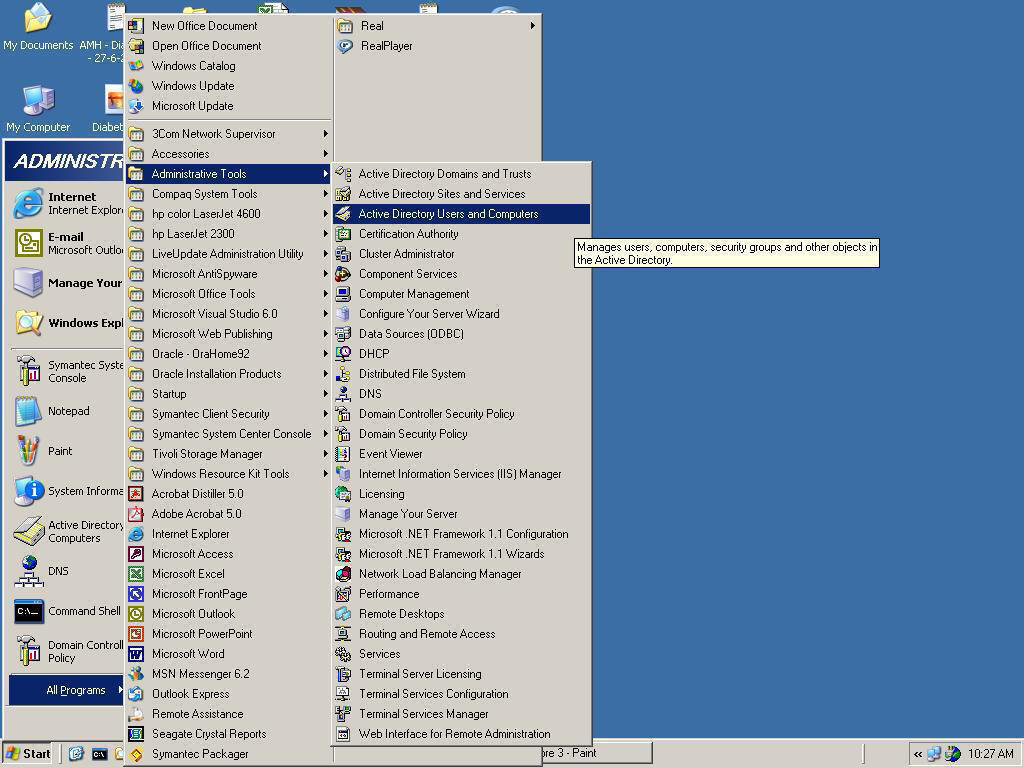Switch to the Paint window on taskbar

point(596,753)
